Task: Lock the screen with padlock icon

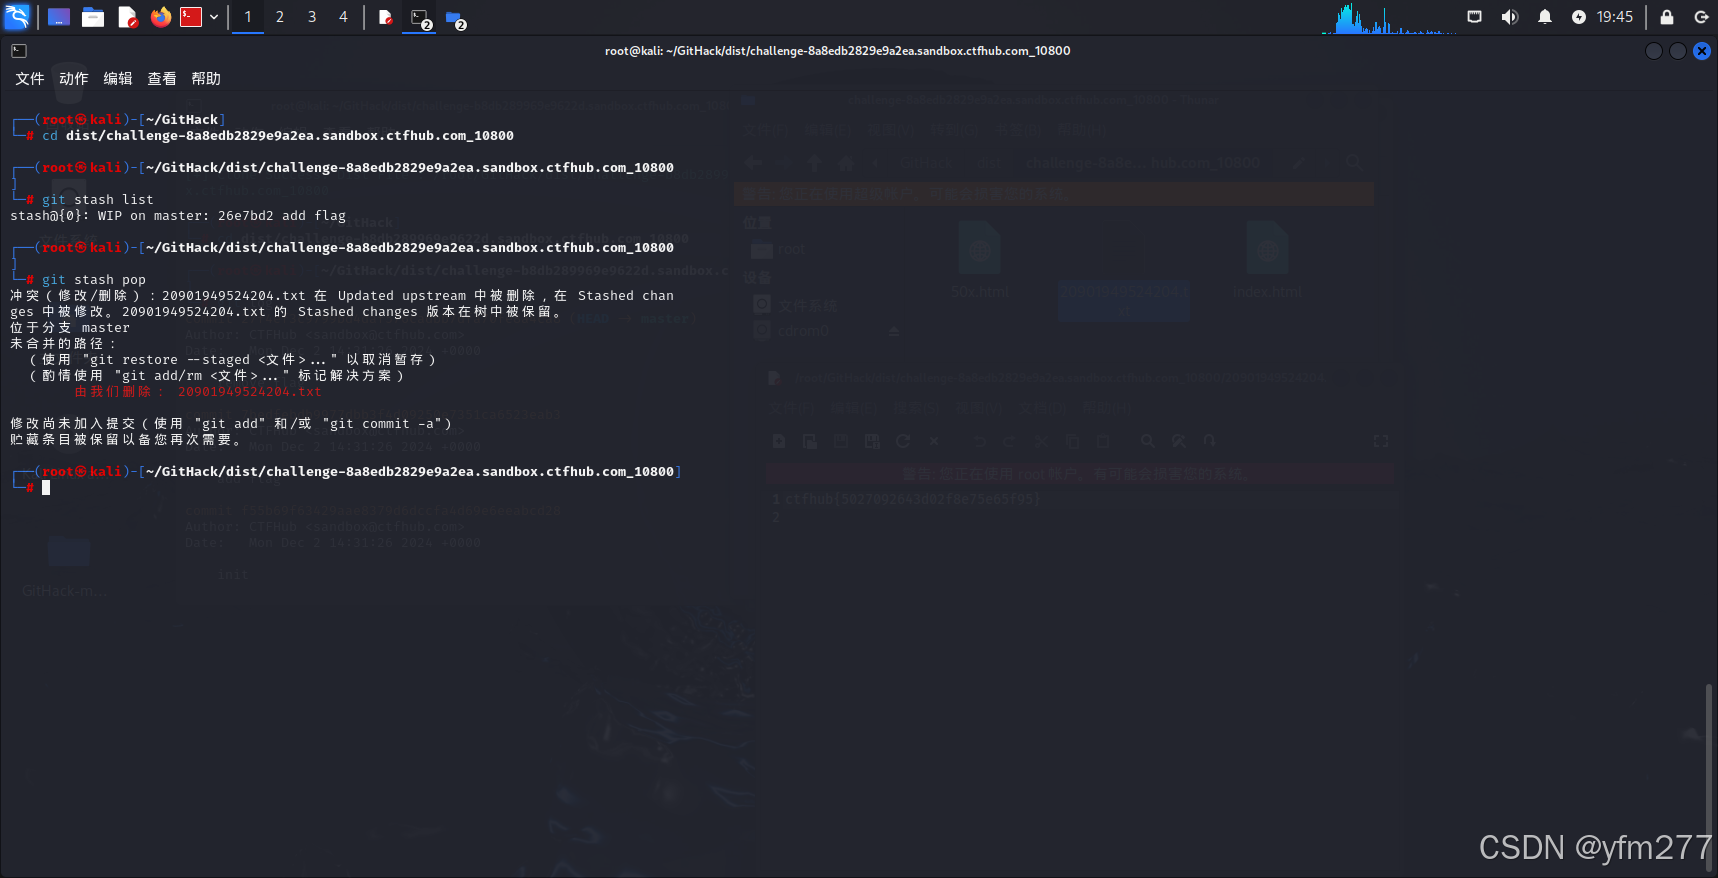Action: (1667, 17)
